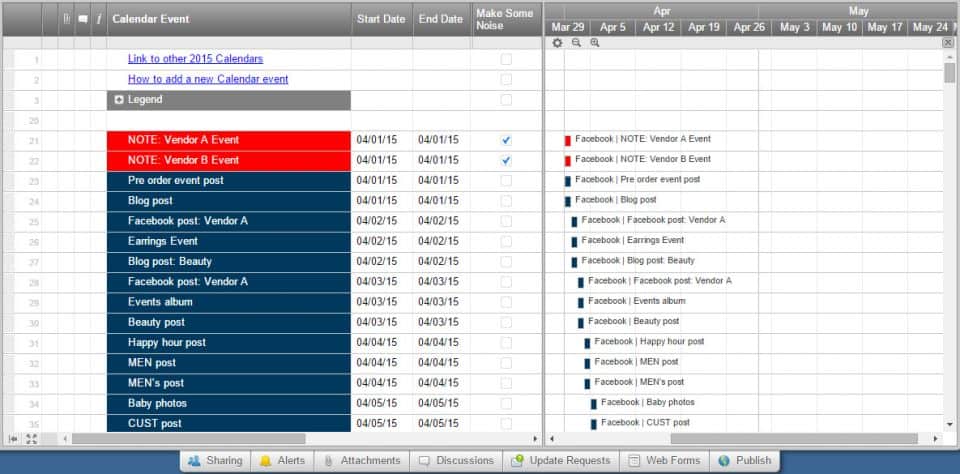This screenshot has height=474, width=960.
Task: Select the Earrings Event cell
Action: pyautogui.click(x=229, y=241)
